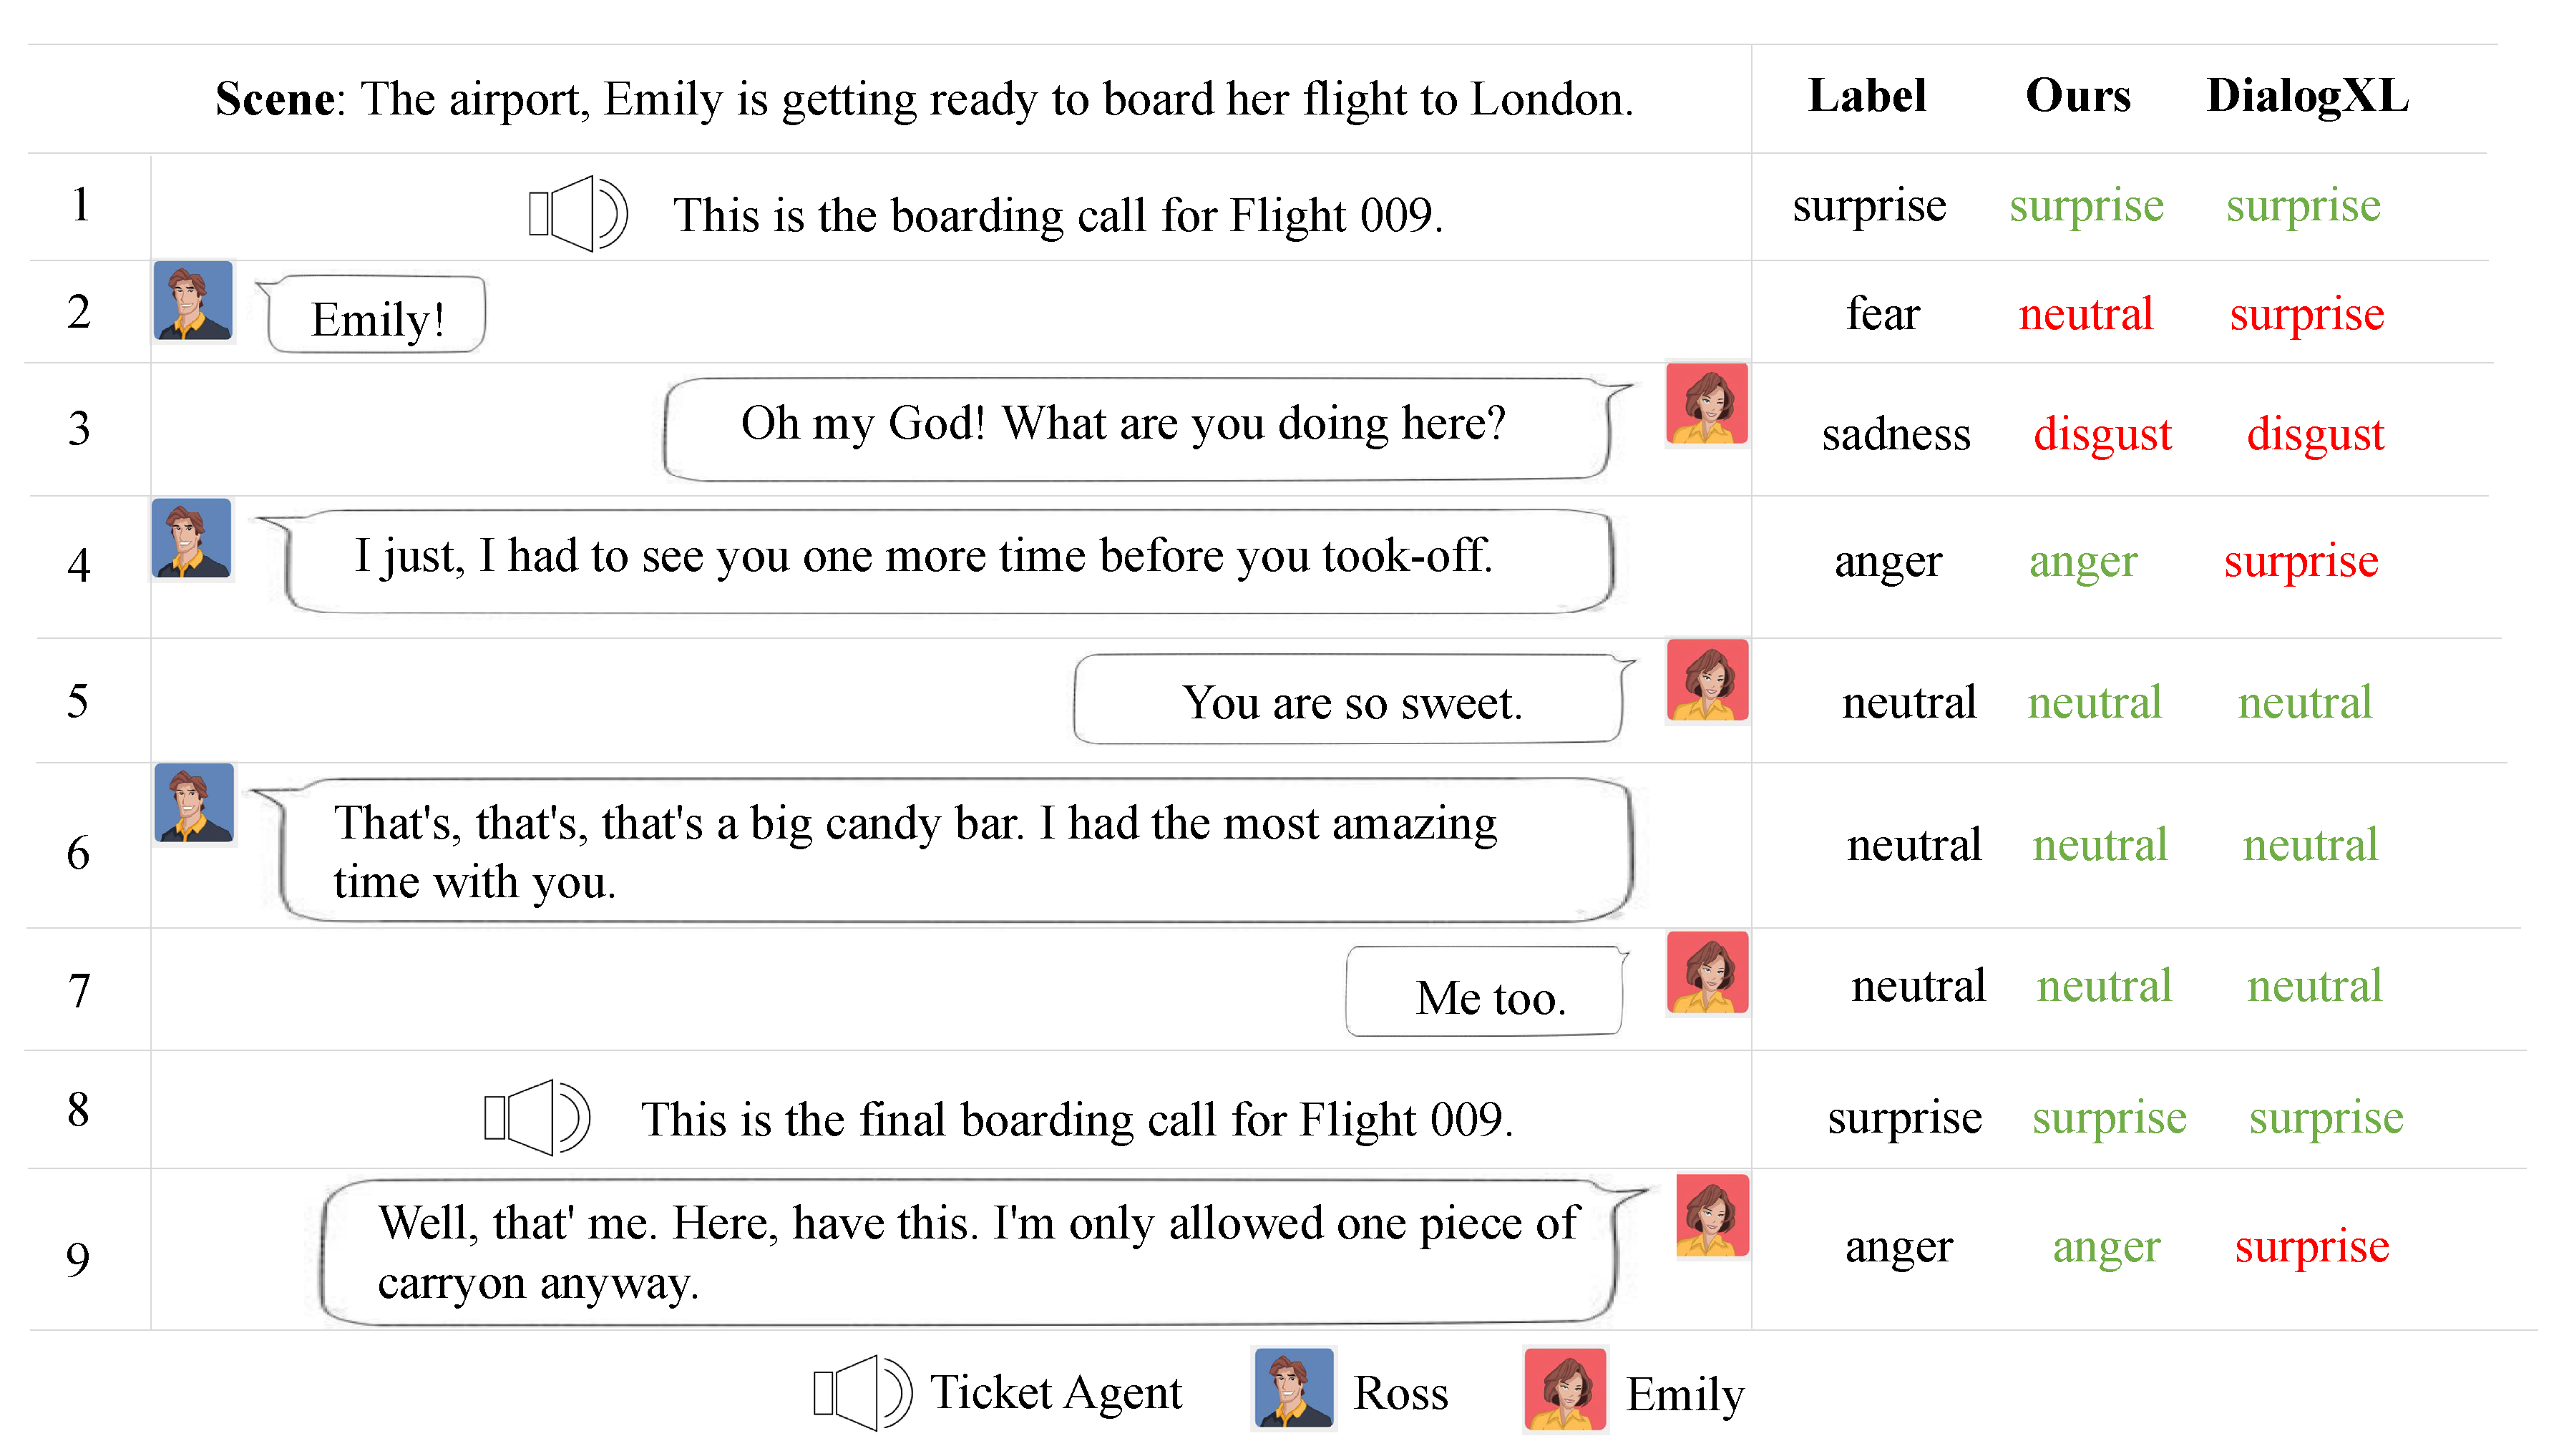Click the "Emily!" speech bubble
This screenshot has height=1456, width=2569.
pyautogui.click(x=377, y=316)
